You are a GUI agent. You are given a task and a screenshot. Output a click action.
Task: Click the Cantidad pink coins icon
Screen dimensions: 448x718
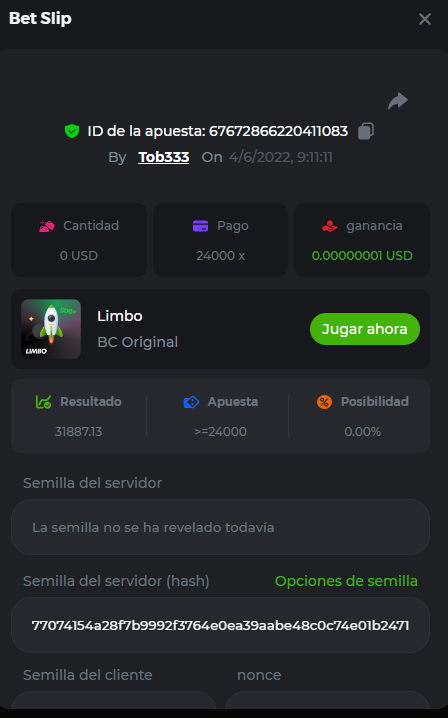[x=47, y=226]
